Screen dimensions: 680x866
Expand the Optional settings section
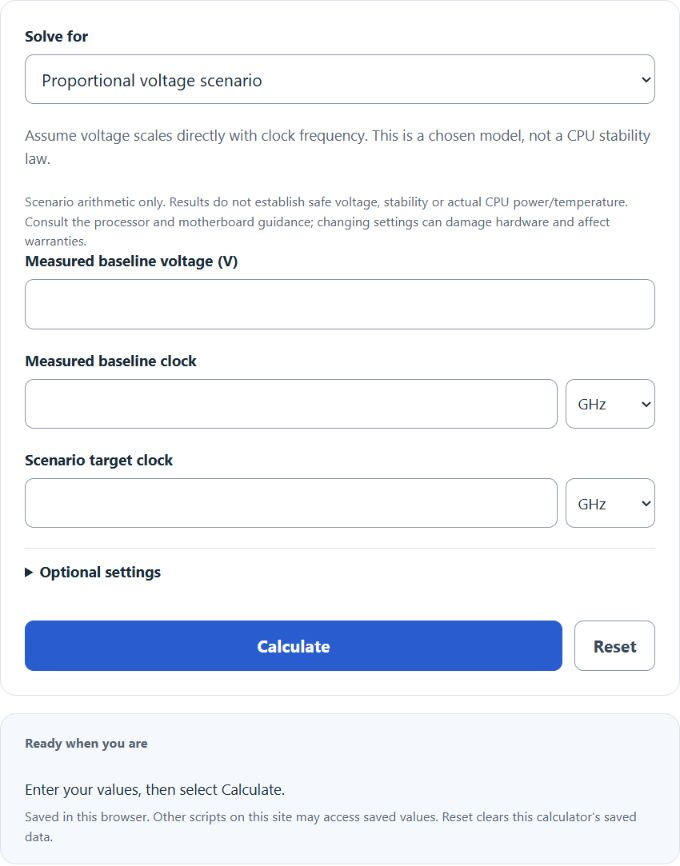point(93,572)
